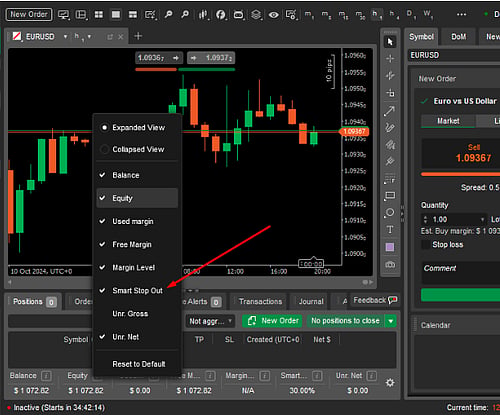Select the crosshair tool
Image resolution: width=500 pixels, height=415 pixels.
coord(390,59)
